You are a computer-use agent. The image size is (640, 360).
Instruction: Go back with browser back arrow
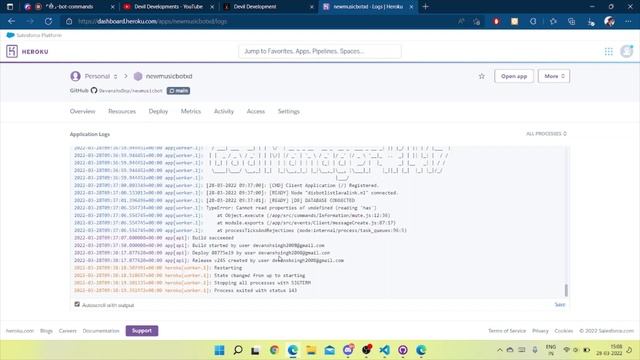[11, 21]
